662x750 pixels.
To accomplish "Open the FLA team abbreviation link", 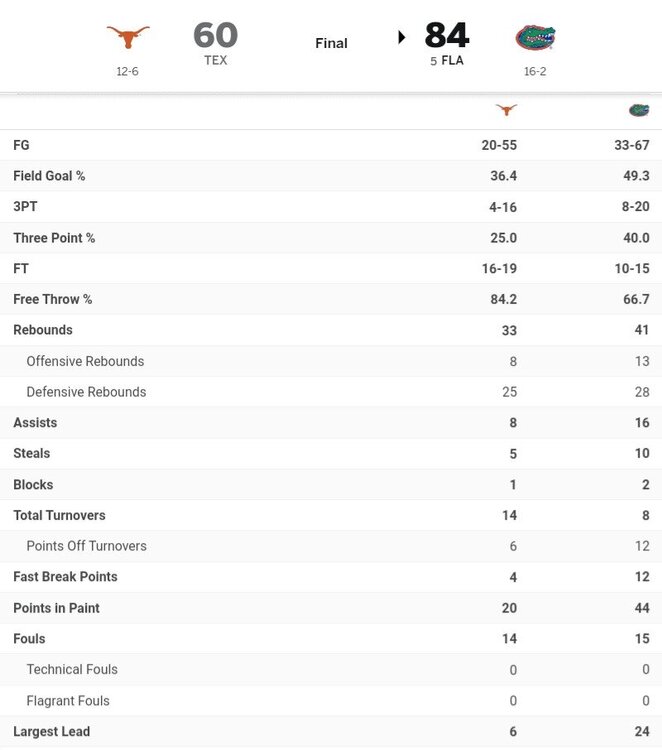I will click(453, 60).
